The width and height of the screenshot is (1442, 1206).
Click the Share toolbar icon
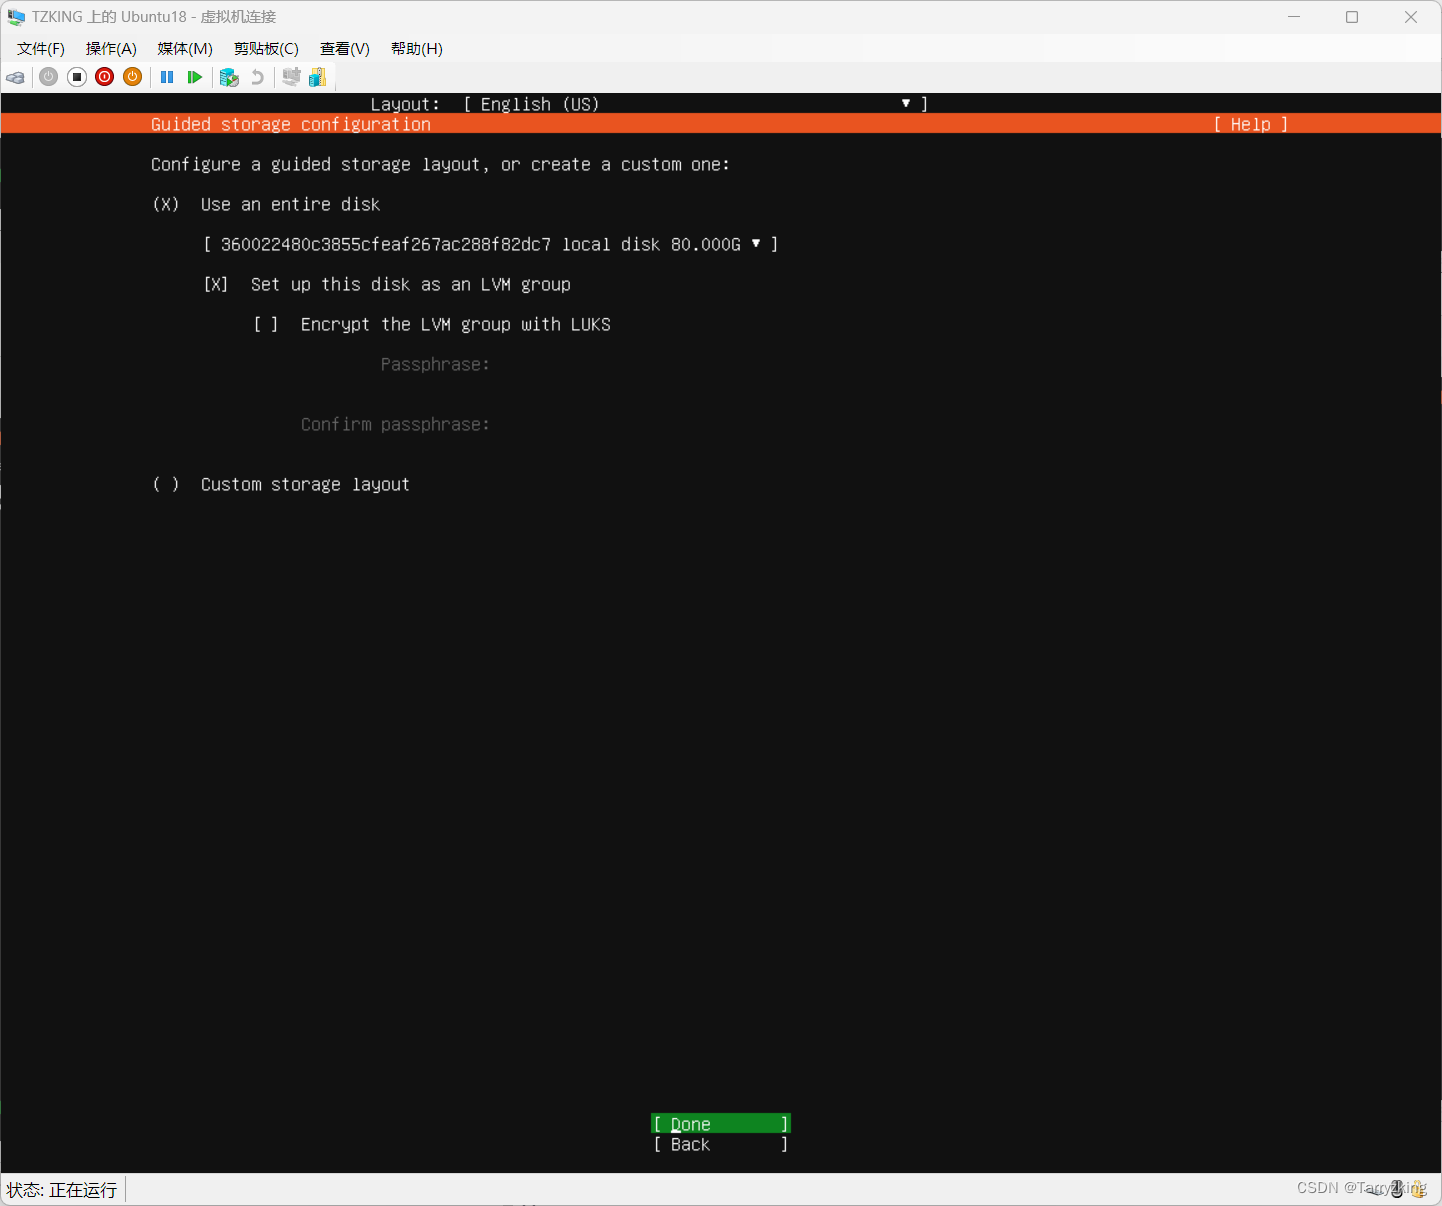(x=318, y=77)
